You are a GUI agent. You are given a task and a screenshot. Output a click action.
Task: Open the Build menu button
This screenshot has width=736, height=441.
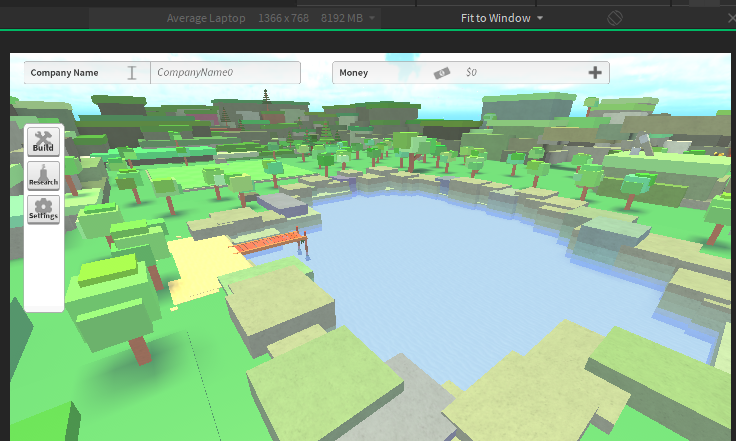[43, 141]
